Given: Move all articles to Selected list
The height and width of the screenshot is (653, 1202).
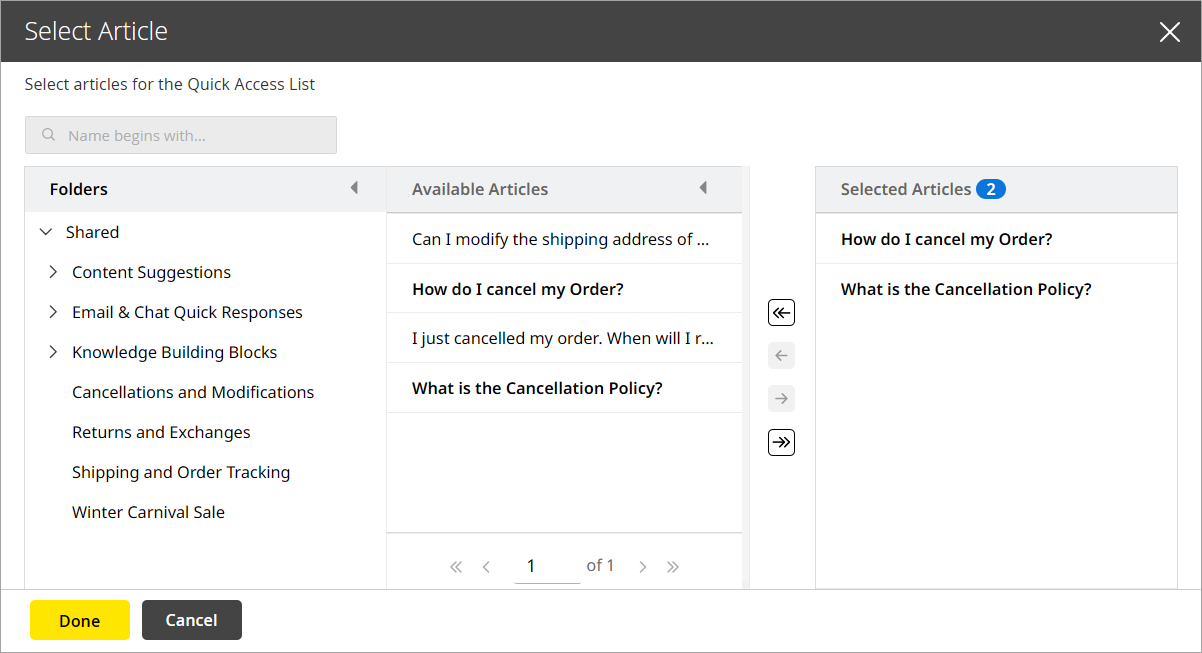Looking at the screenshot, I should (x=781, y=441).
